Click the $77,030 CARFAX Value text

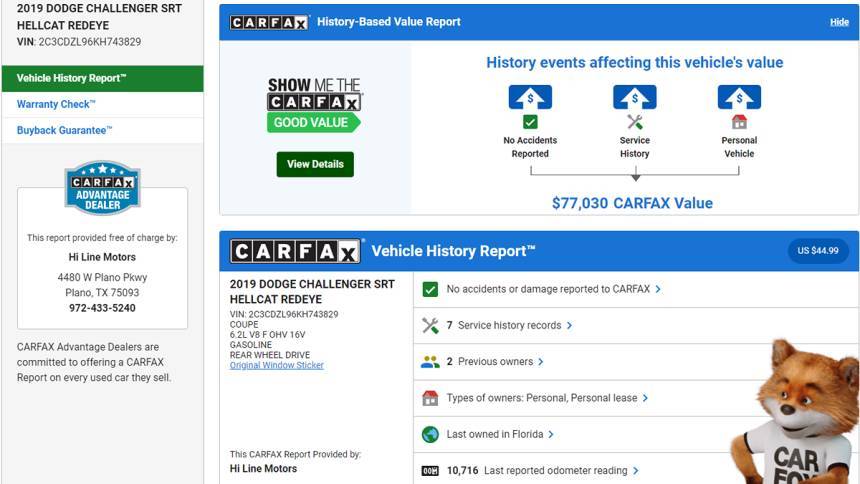pos(632,203)
